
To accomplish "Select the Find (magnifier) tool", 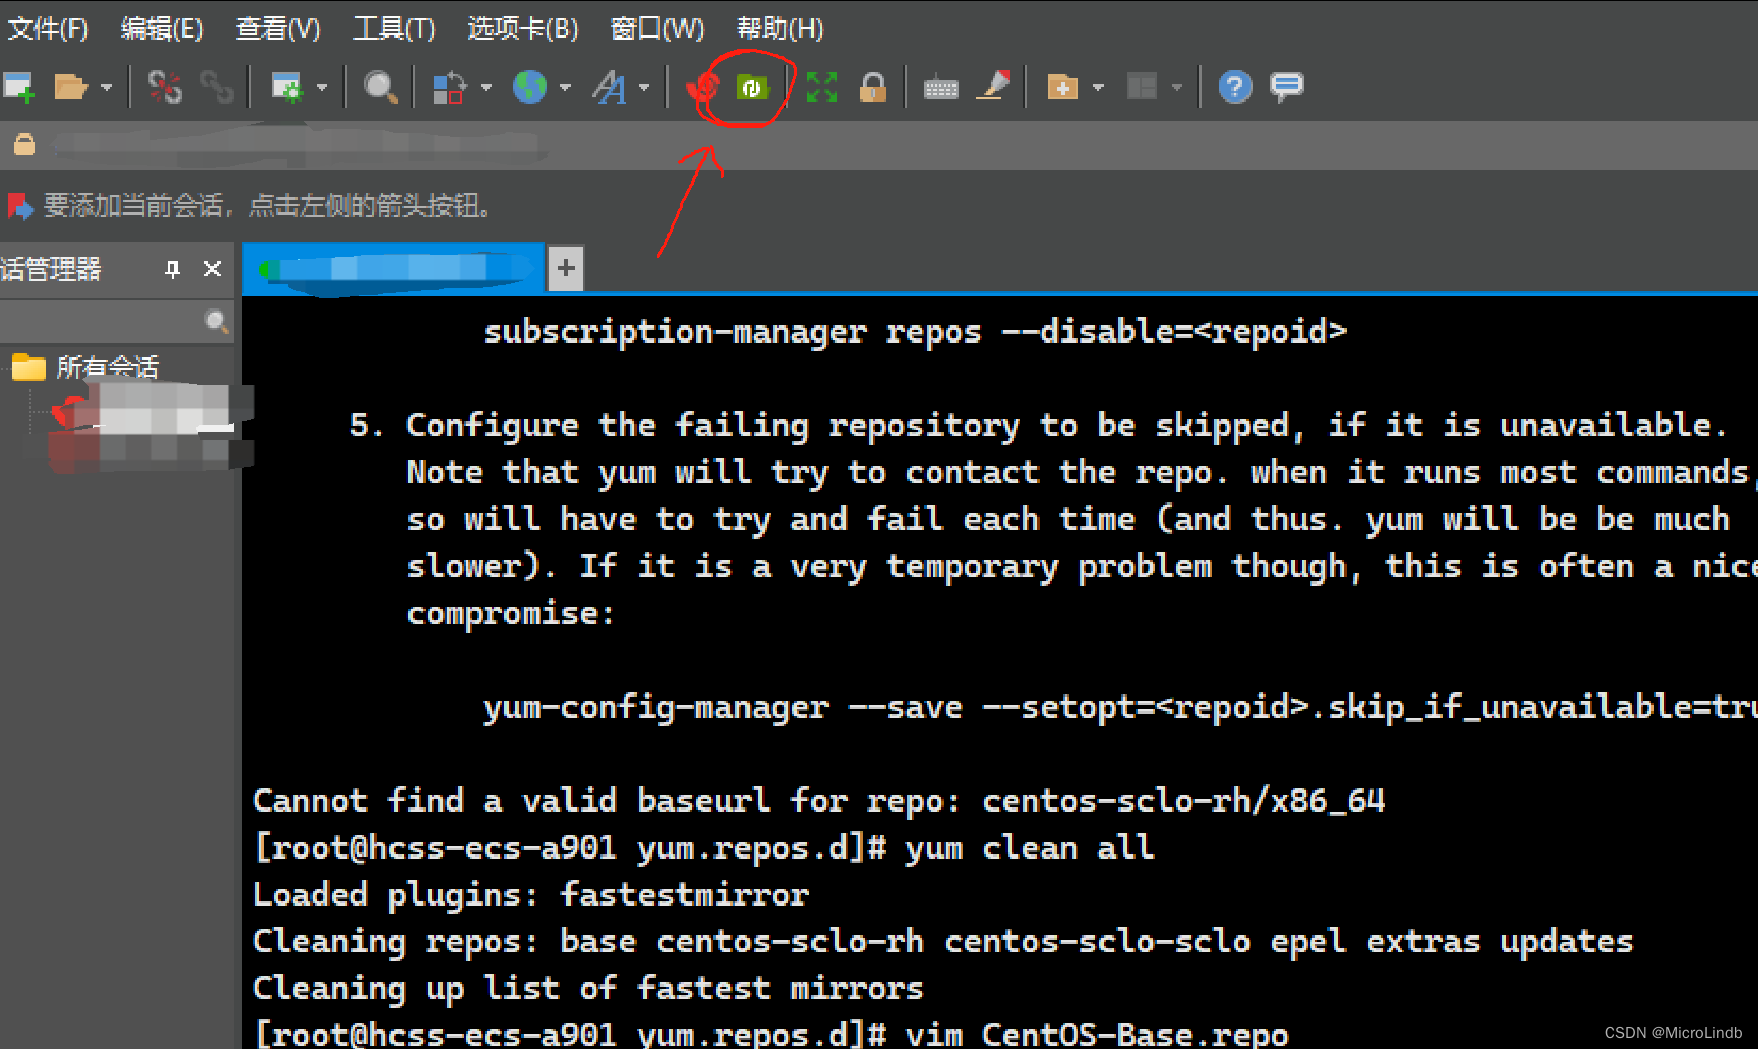I will coord(380,87).
